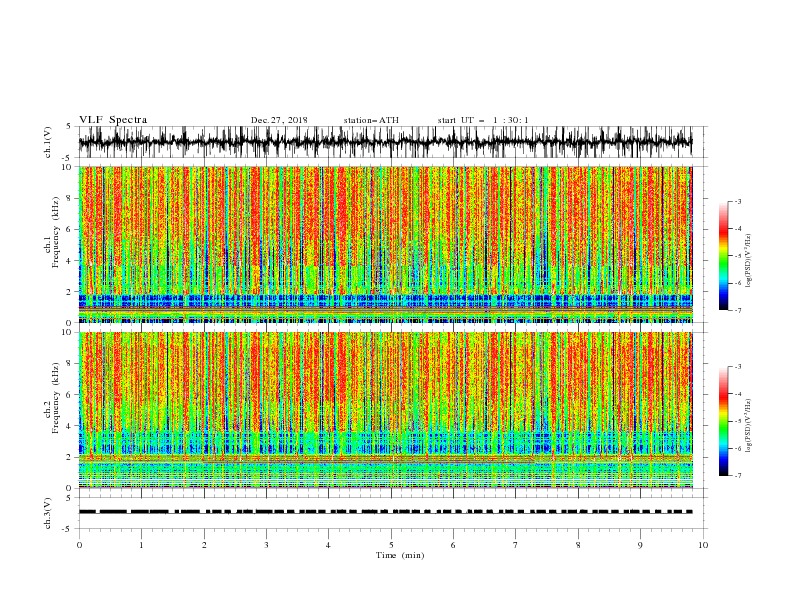
Task: Click the time axis tick label "7"
Action: [516, 545]
